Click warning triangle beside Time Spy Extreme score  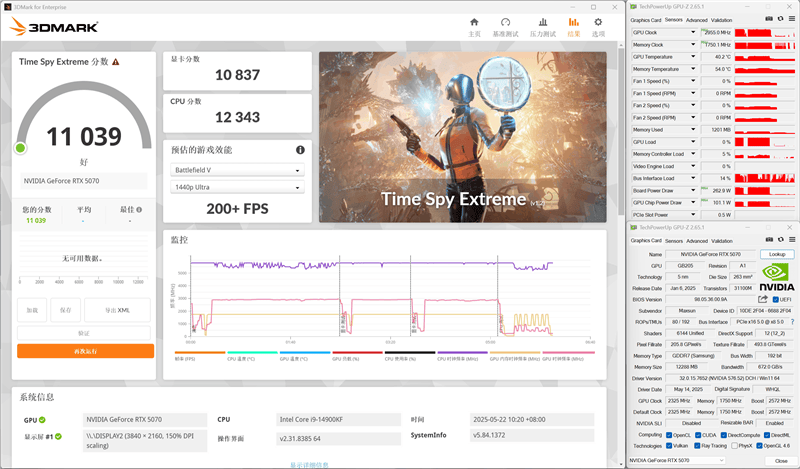[116, 62]
